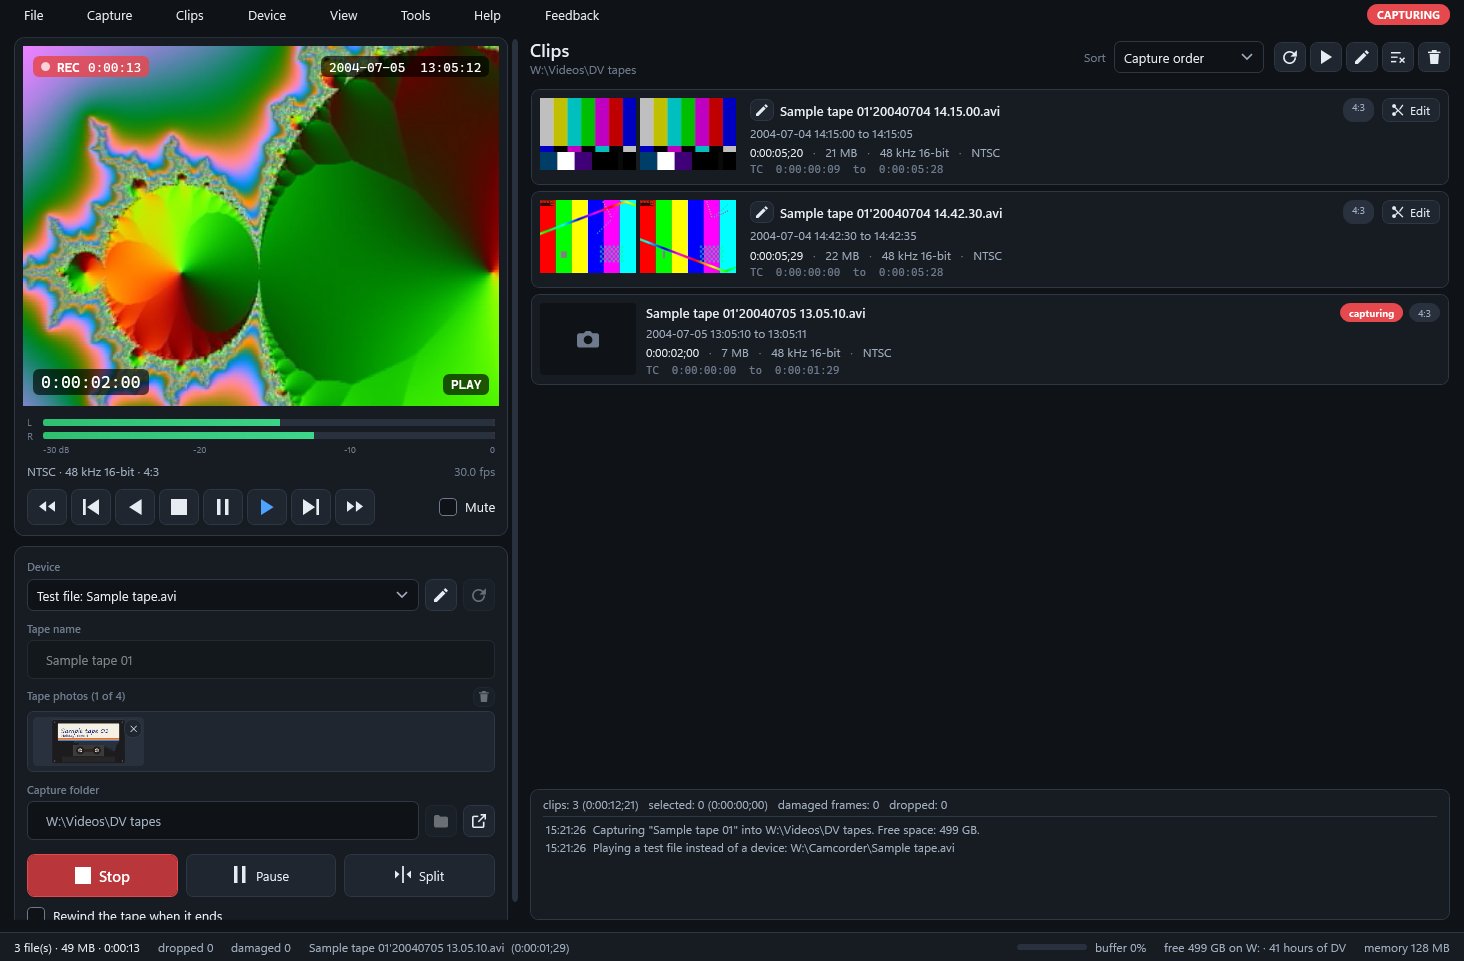Toggle the Mute checkbox

click(448, 507)
